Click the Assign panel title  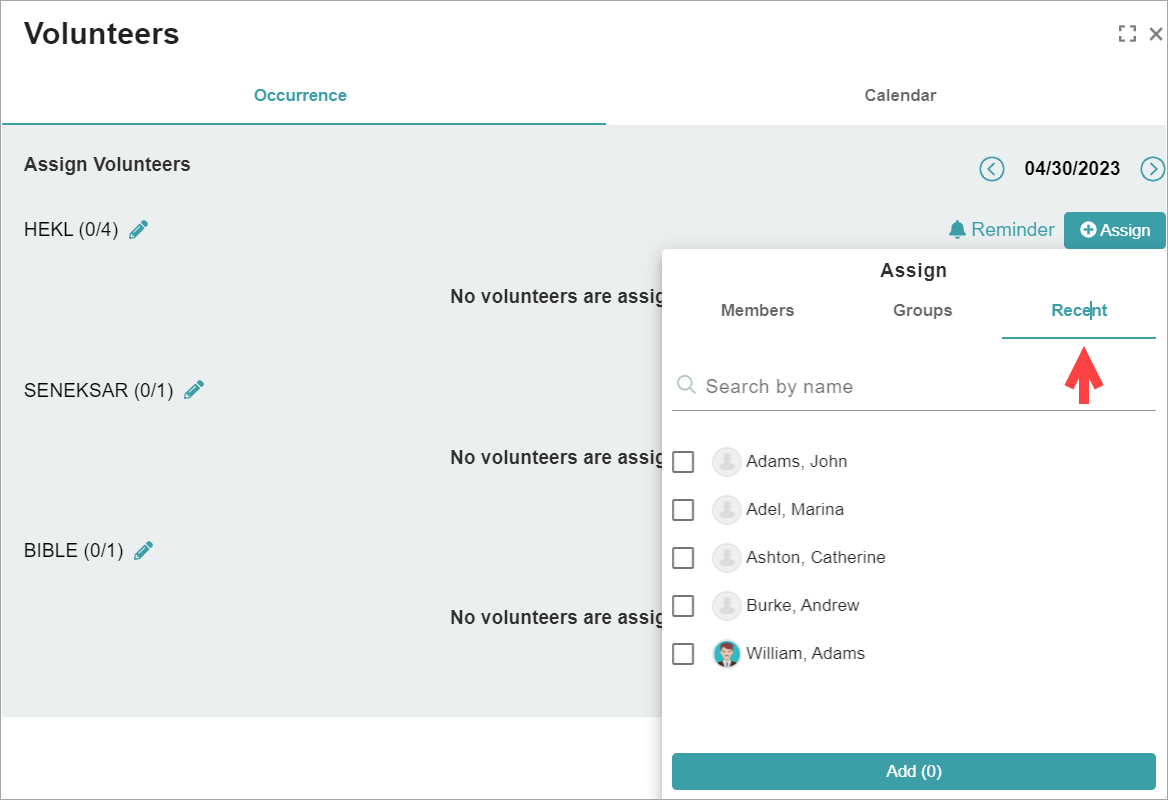913,270
